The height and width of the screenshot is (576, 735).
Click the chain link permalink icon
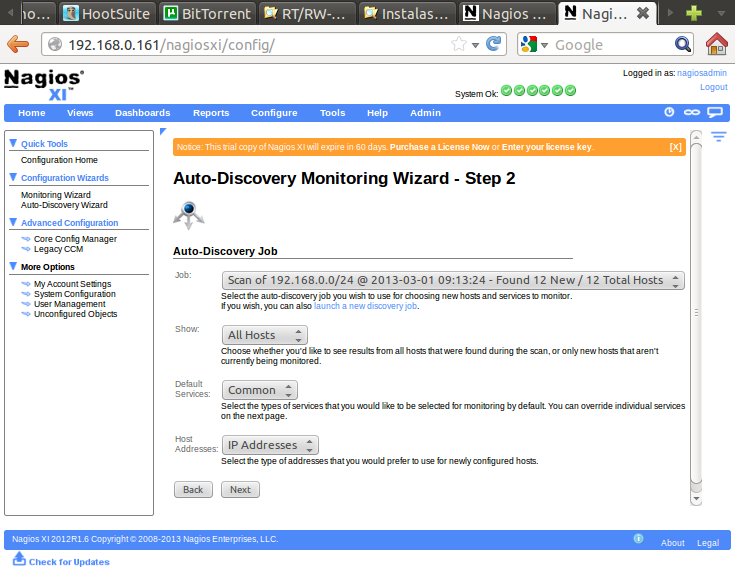(x=692, y=113)
